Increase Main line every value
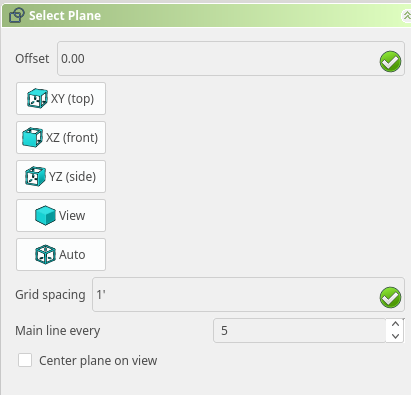This screenshot has width=411, height=395. tap(395, 324)
